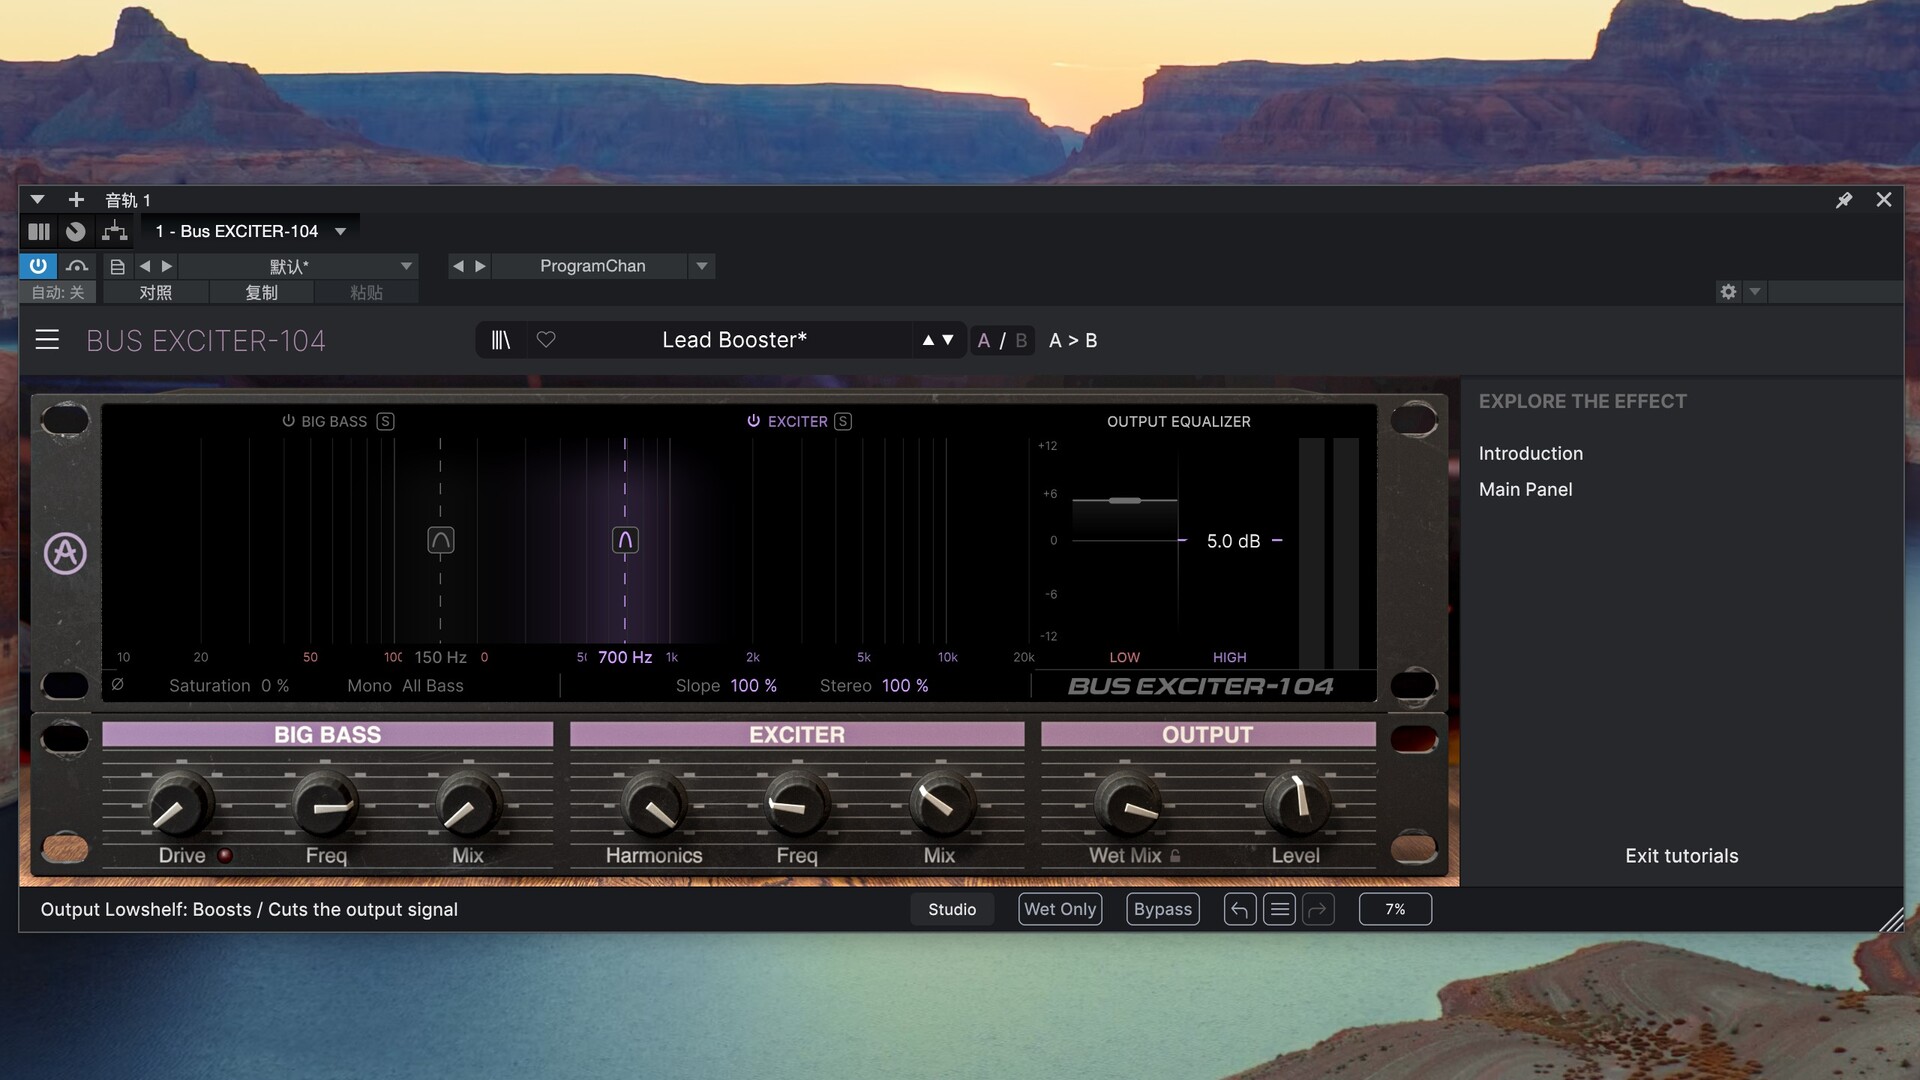Switch to state B

(1021, 340)
